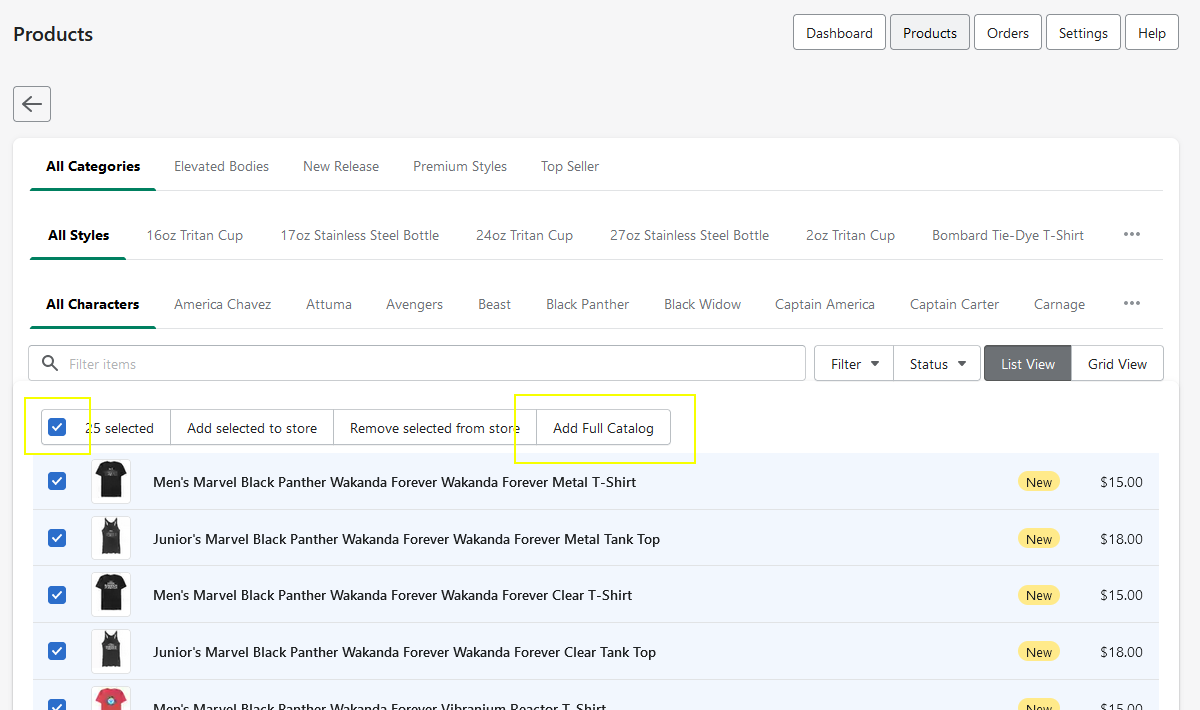Select the 24oz Tritan Cup style tab

524,235
